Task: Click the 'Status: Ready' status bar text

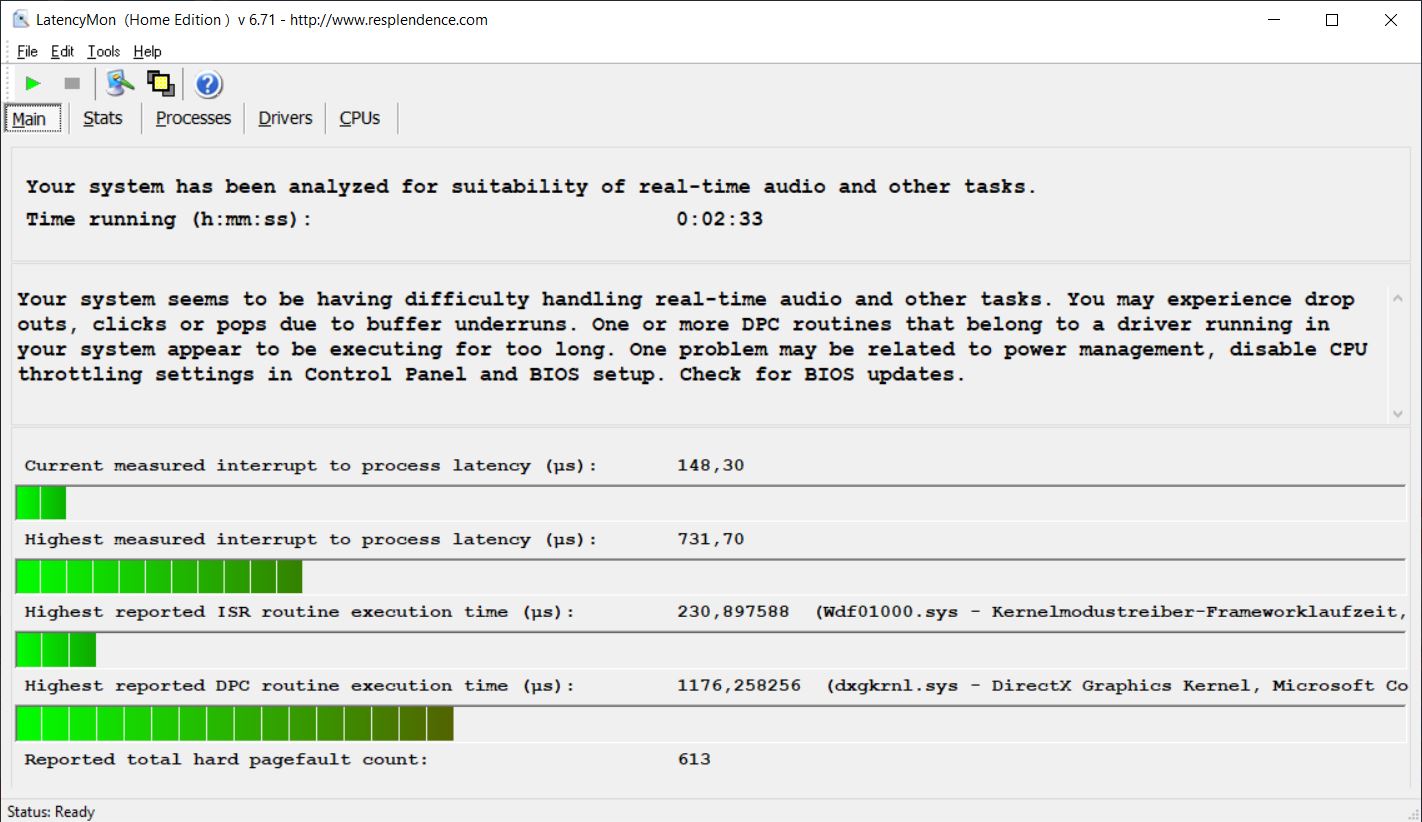Action: (x=51, y=811)
